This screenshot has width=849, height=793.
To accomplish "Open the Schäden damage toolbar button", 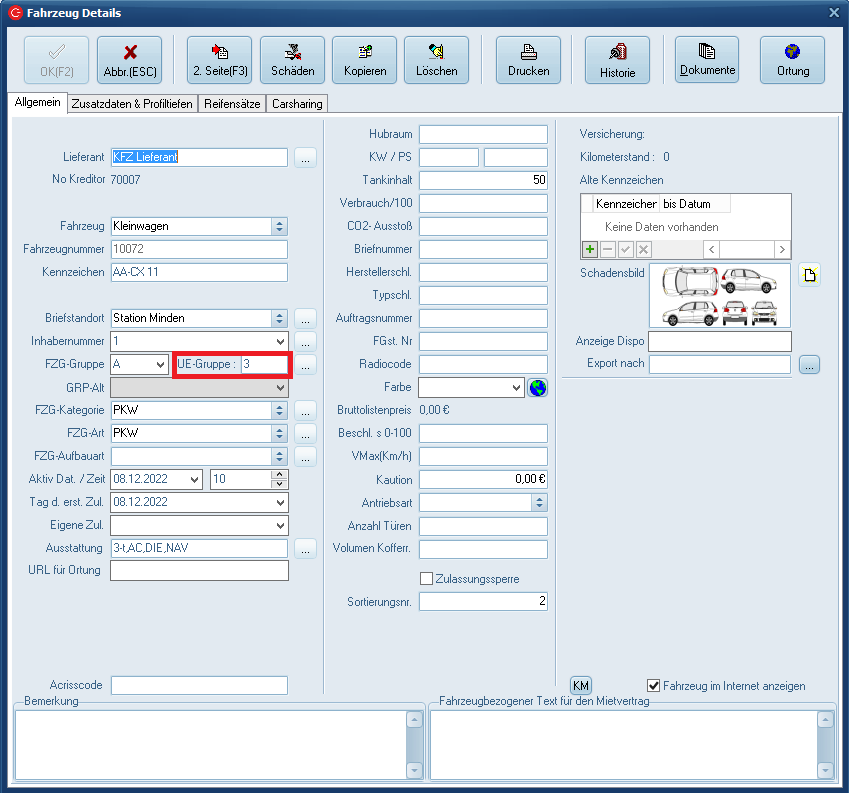I will (x=292, y=60).
